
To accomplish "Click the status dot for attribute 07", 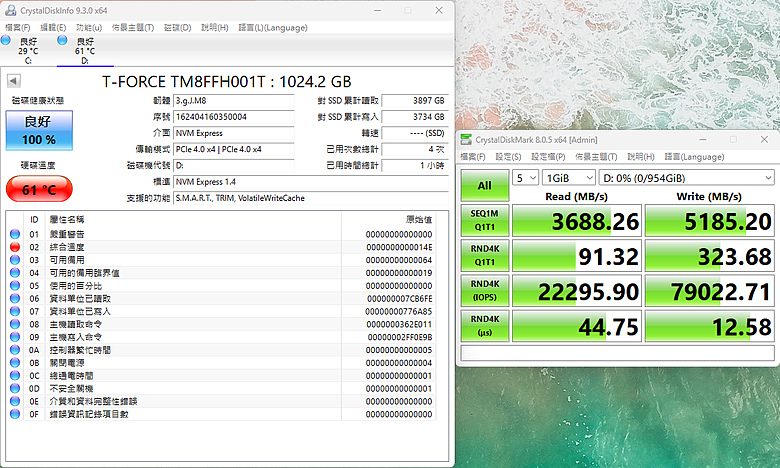I will click(15, 311).
